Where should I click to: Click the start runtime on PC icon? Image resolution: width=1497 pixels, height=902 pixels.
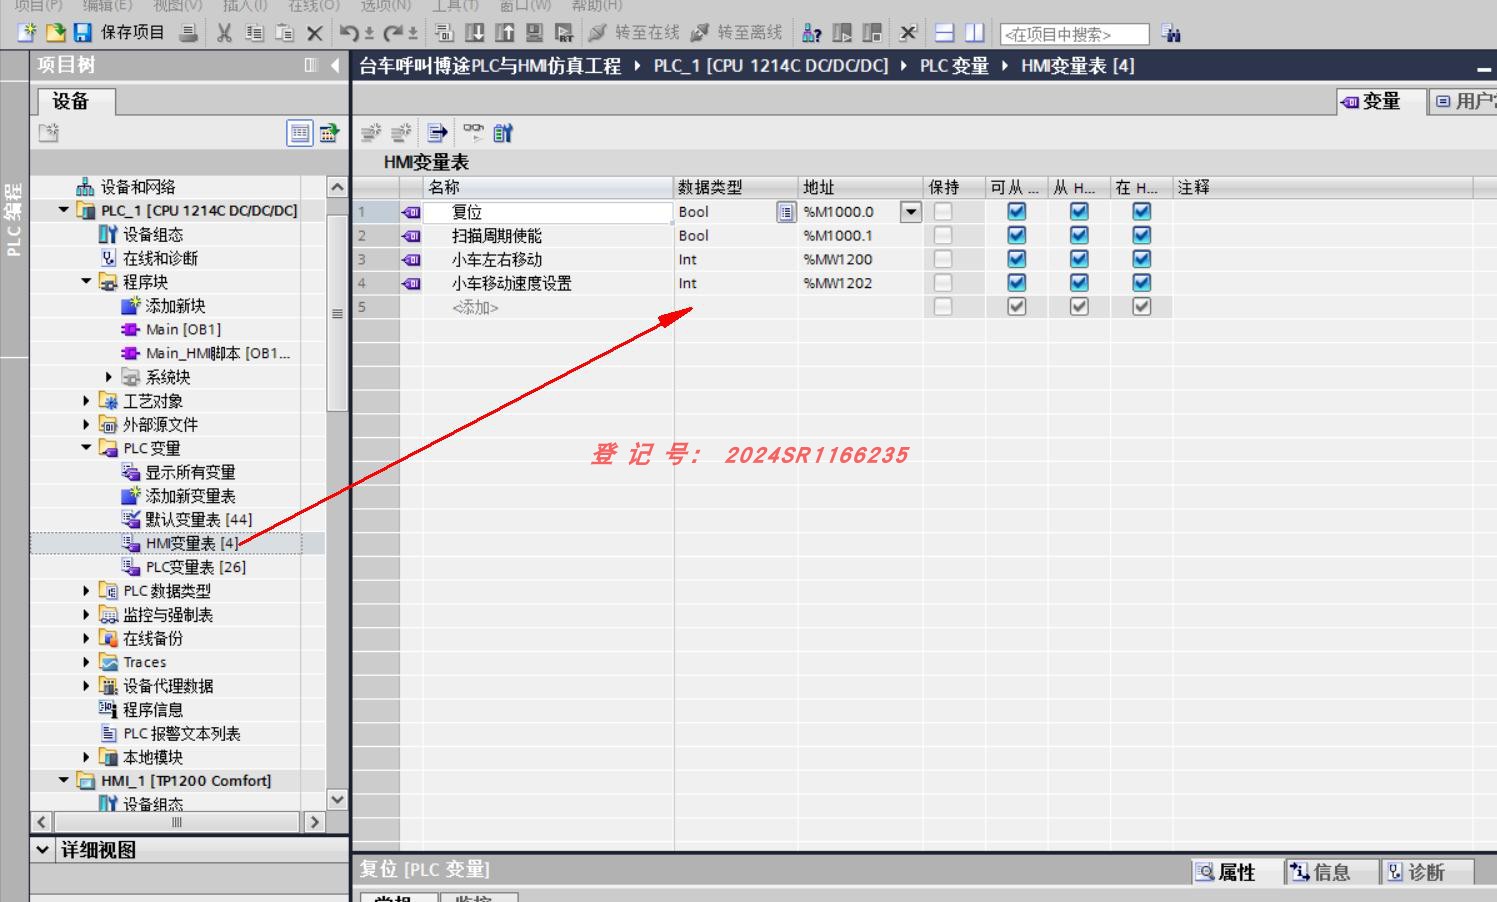point(564,33)
